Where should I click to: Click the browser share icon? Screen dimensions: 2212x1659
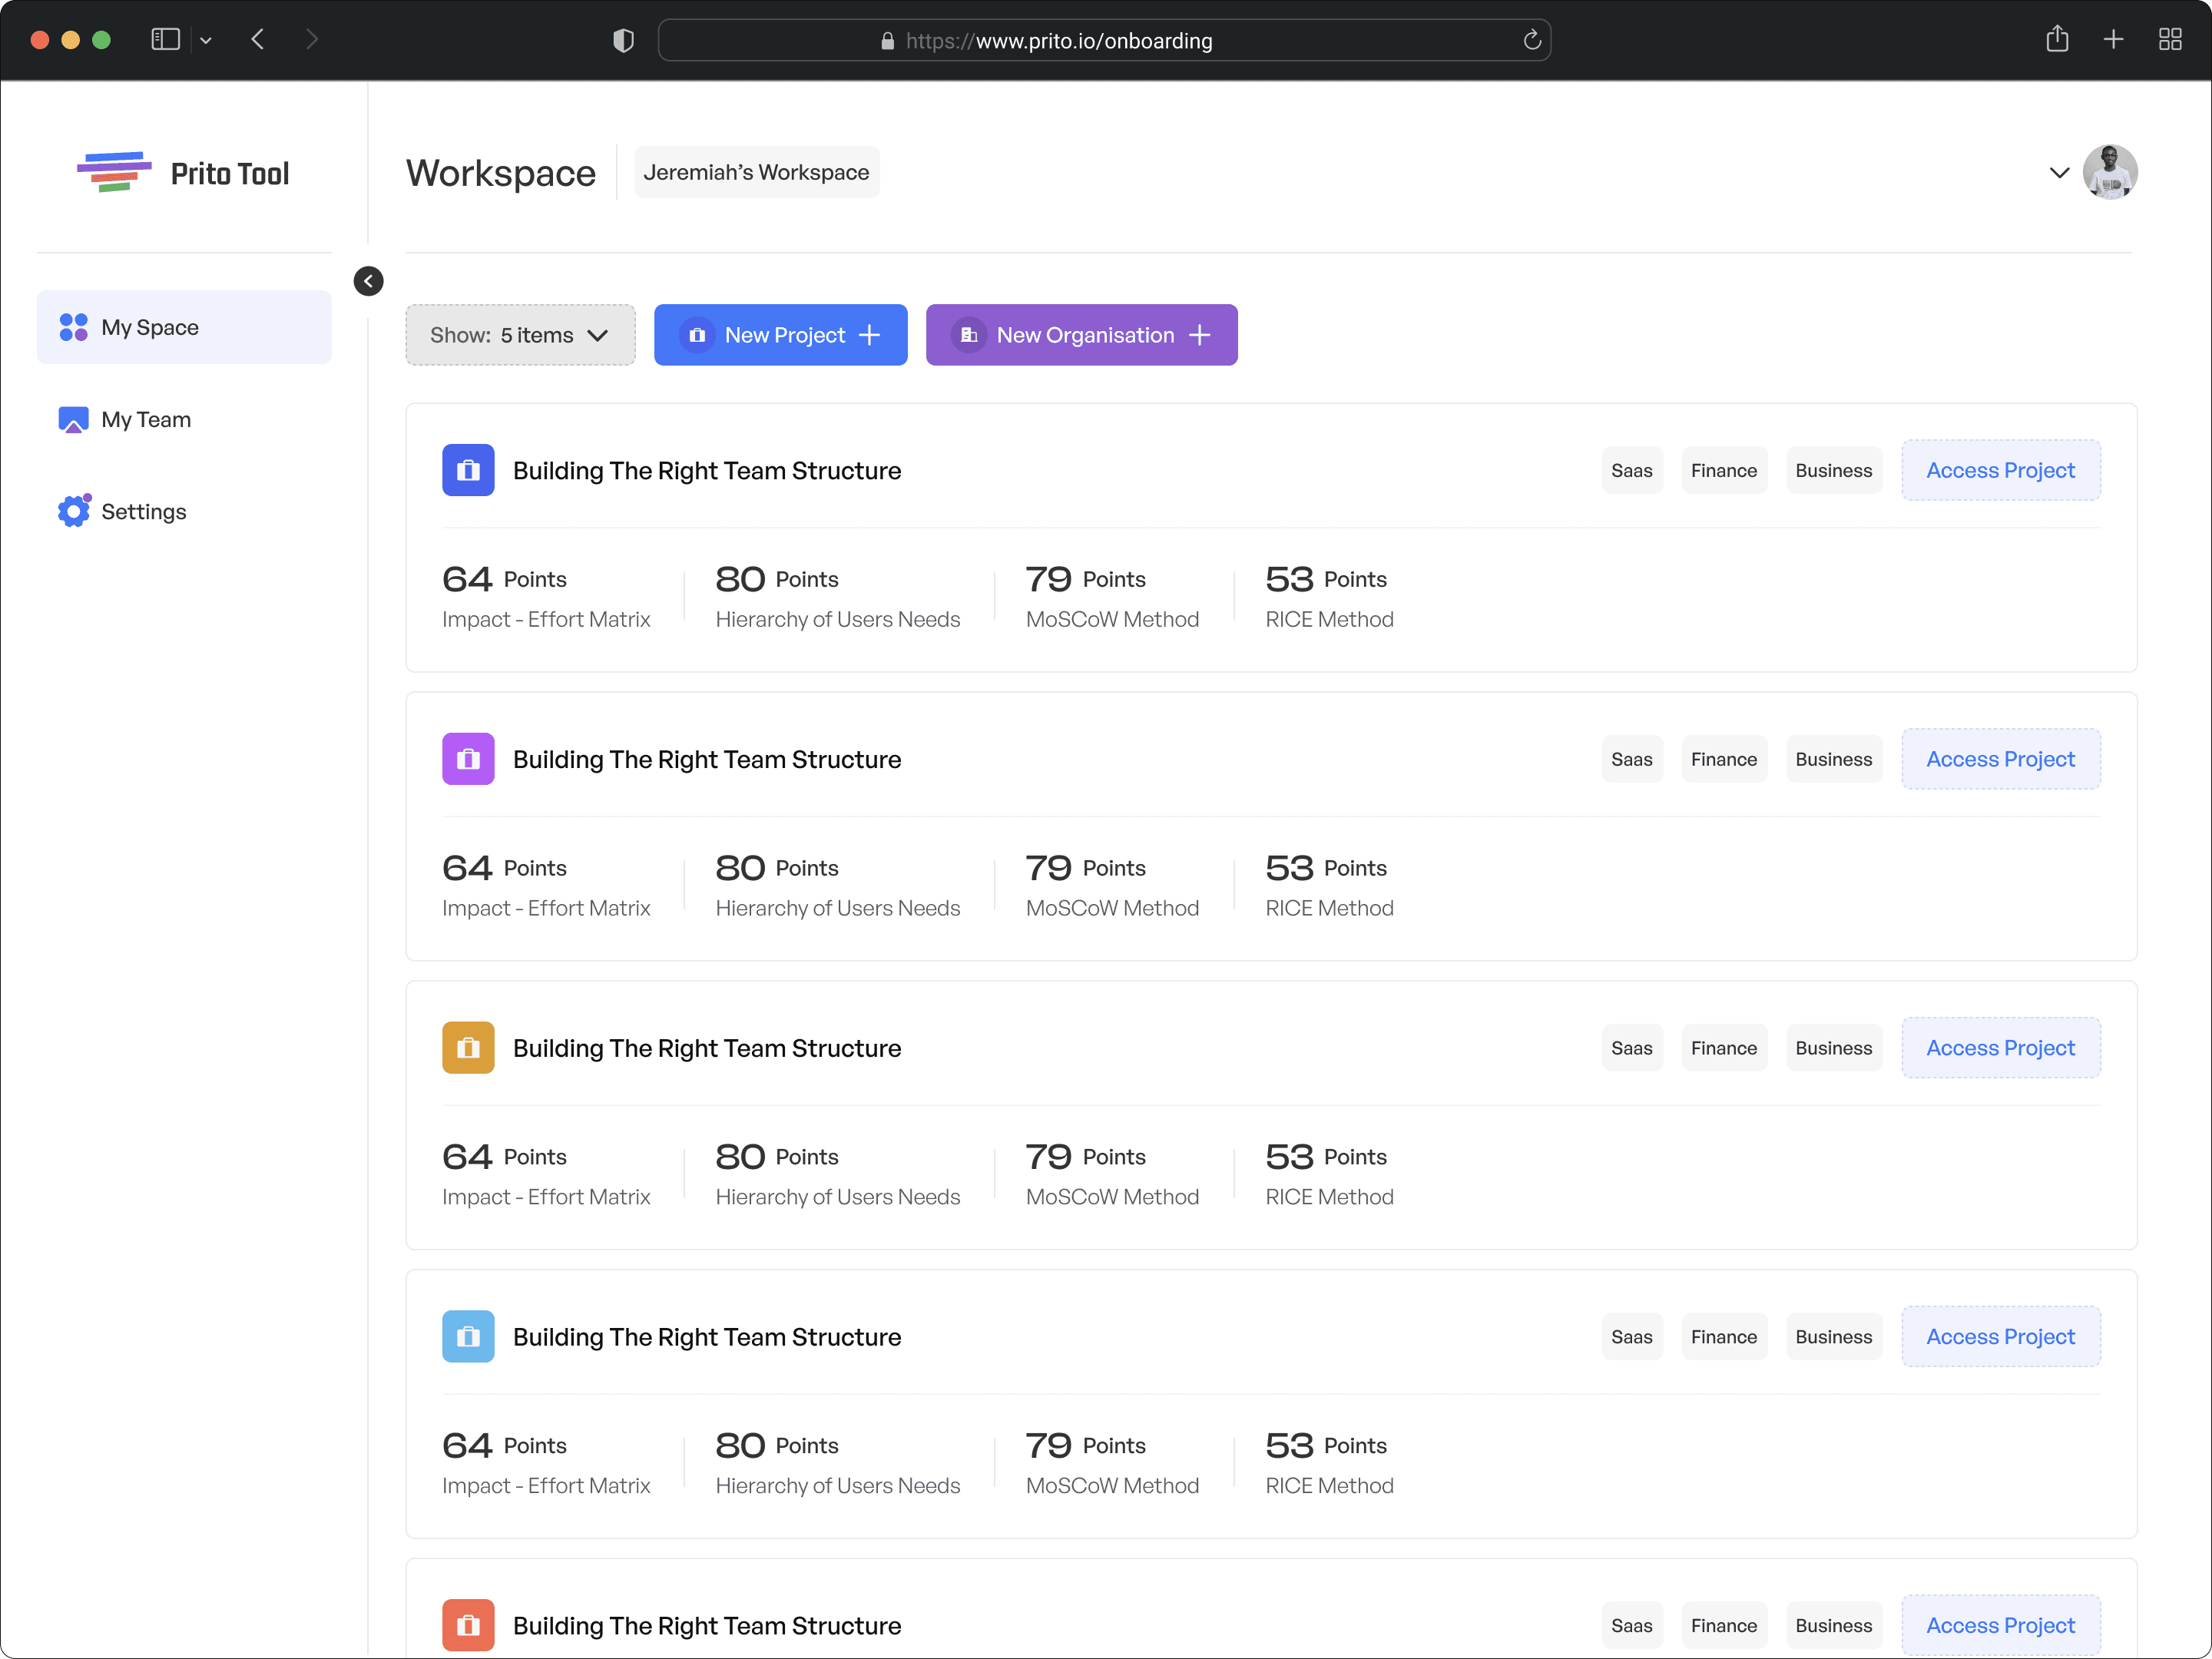(x=2056, y=40)
